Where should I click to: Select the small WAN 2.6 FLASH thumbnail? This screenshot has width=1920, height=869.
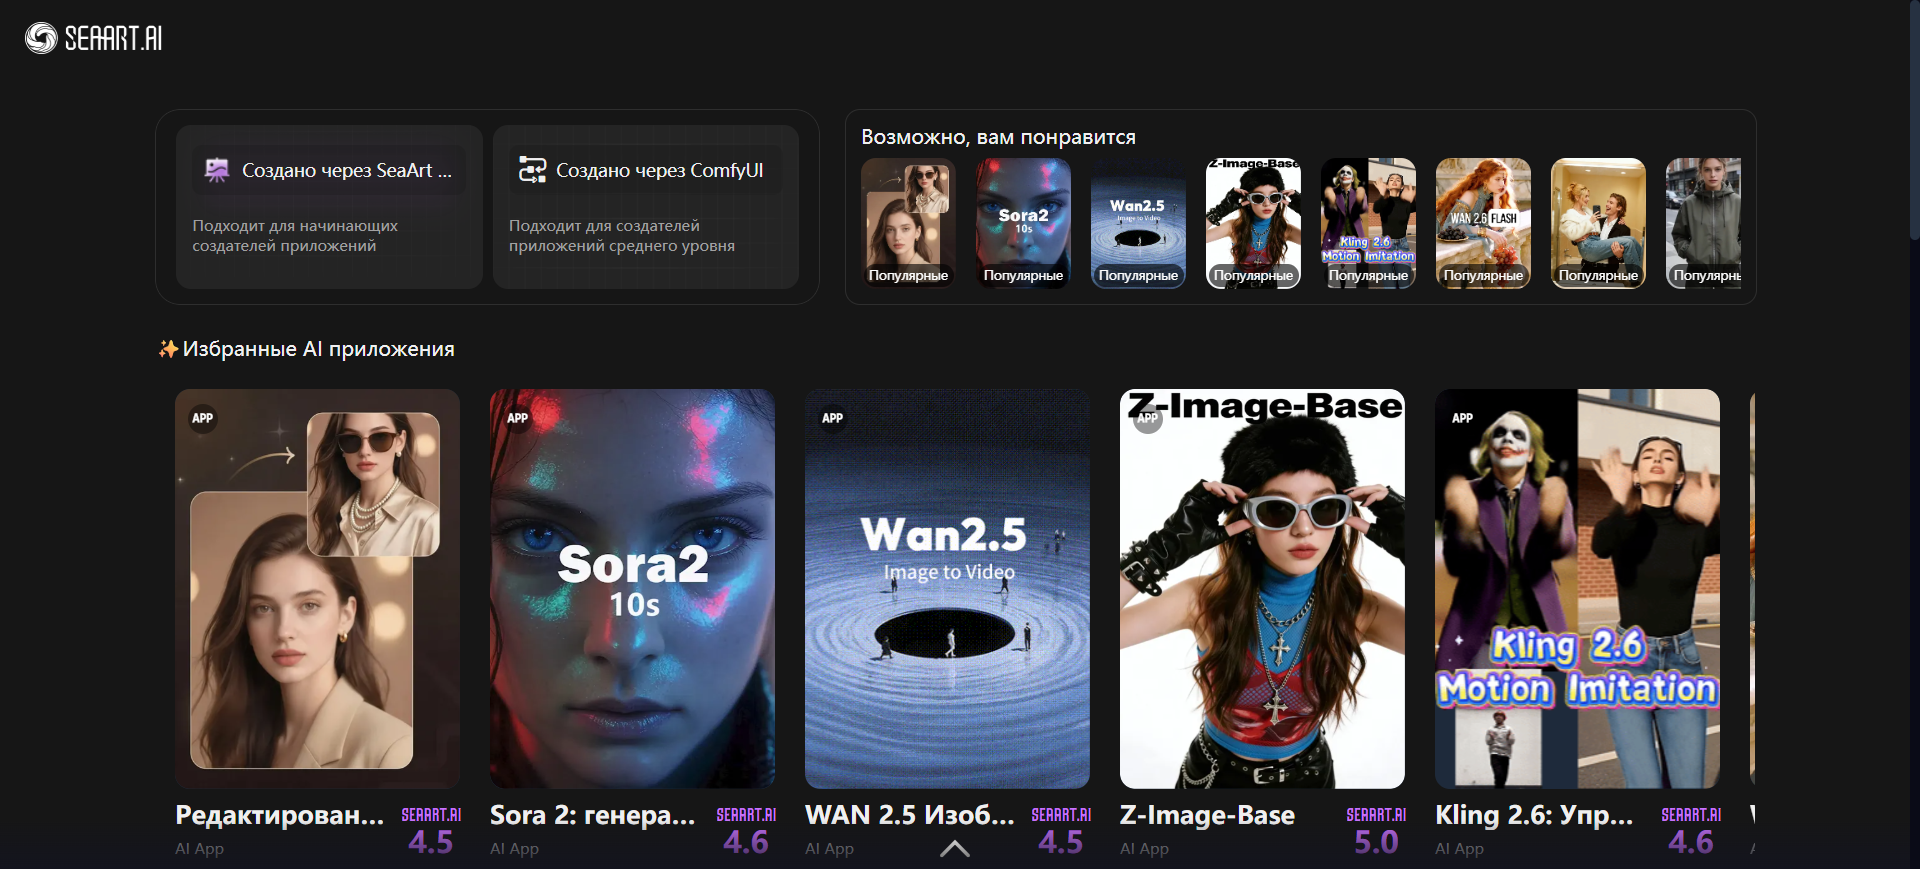click(x=1483, y=223)
